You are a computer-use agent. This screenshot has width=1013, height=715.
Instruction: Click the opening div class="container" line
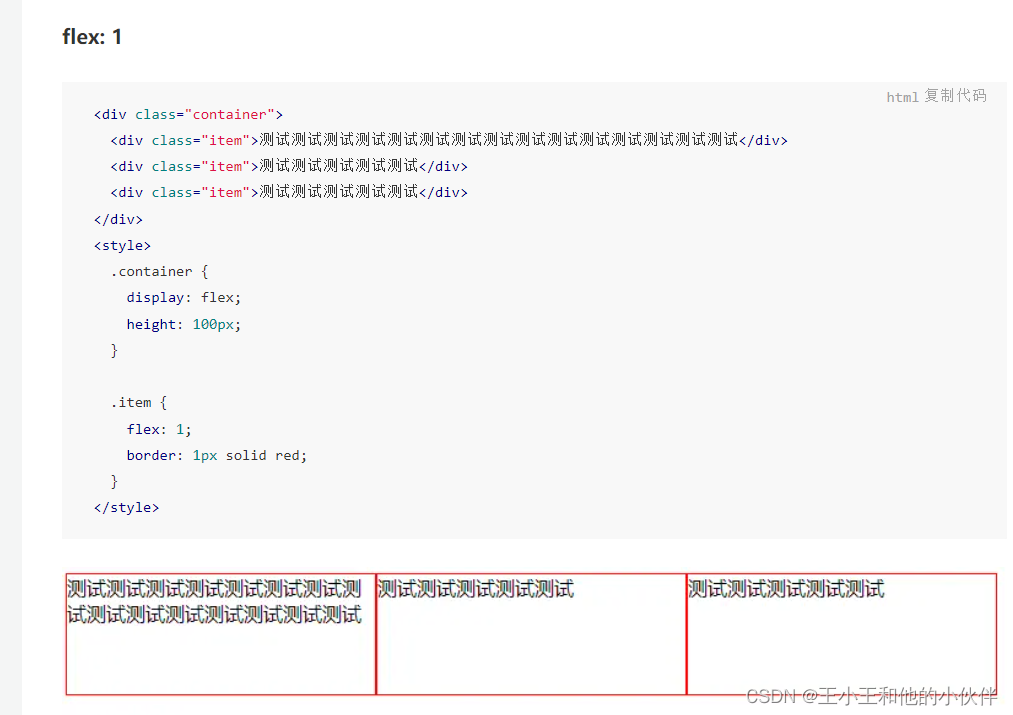coord(188,114)
